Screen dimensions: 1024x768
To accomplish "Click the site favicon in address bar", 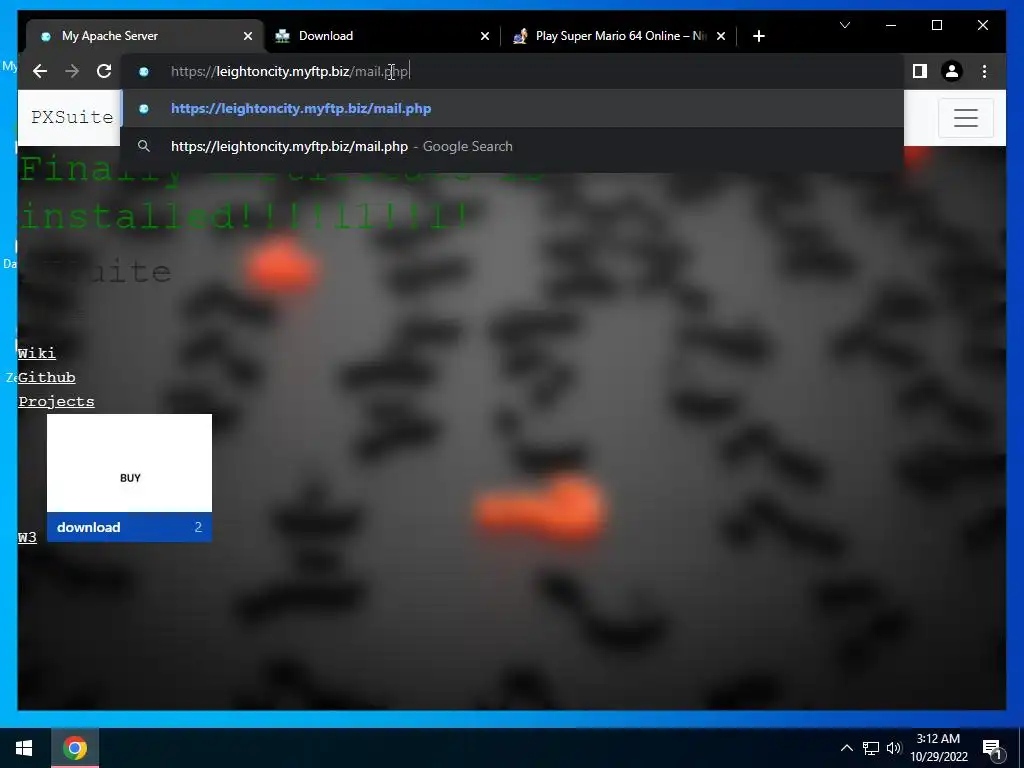I will coord(144,71).
